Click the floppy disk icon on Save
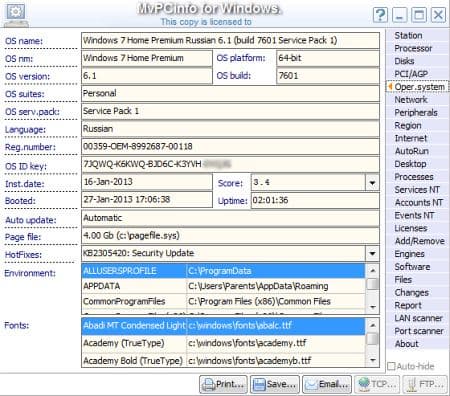The height and width of the screenshot is (396, 450). tap(259, 385)
